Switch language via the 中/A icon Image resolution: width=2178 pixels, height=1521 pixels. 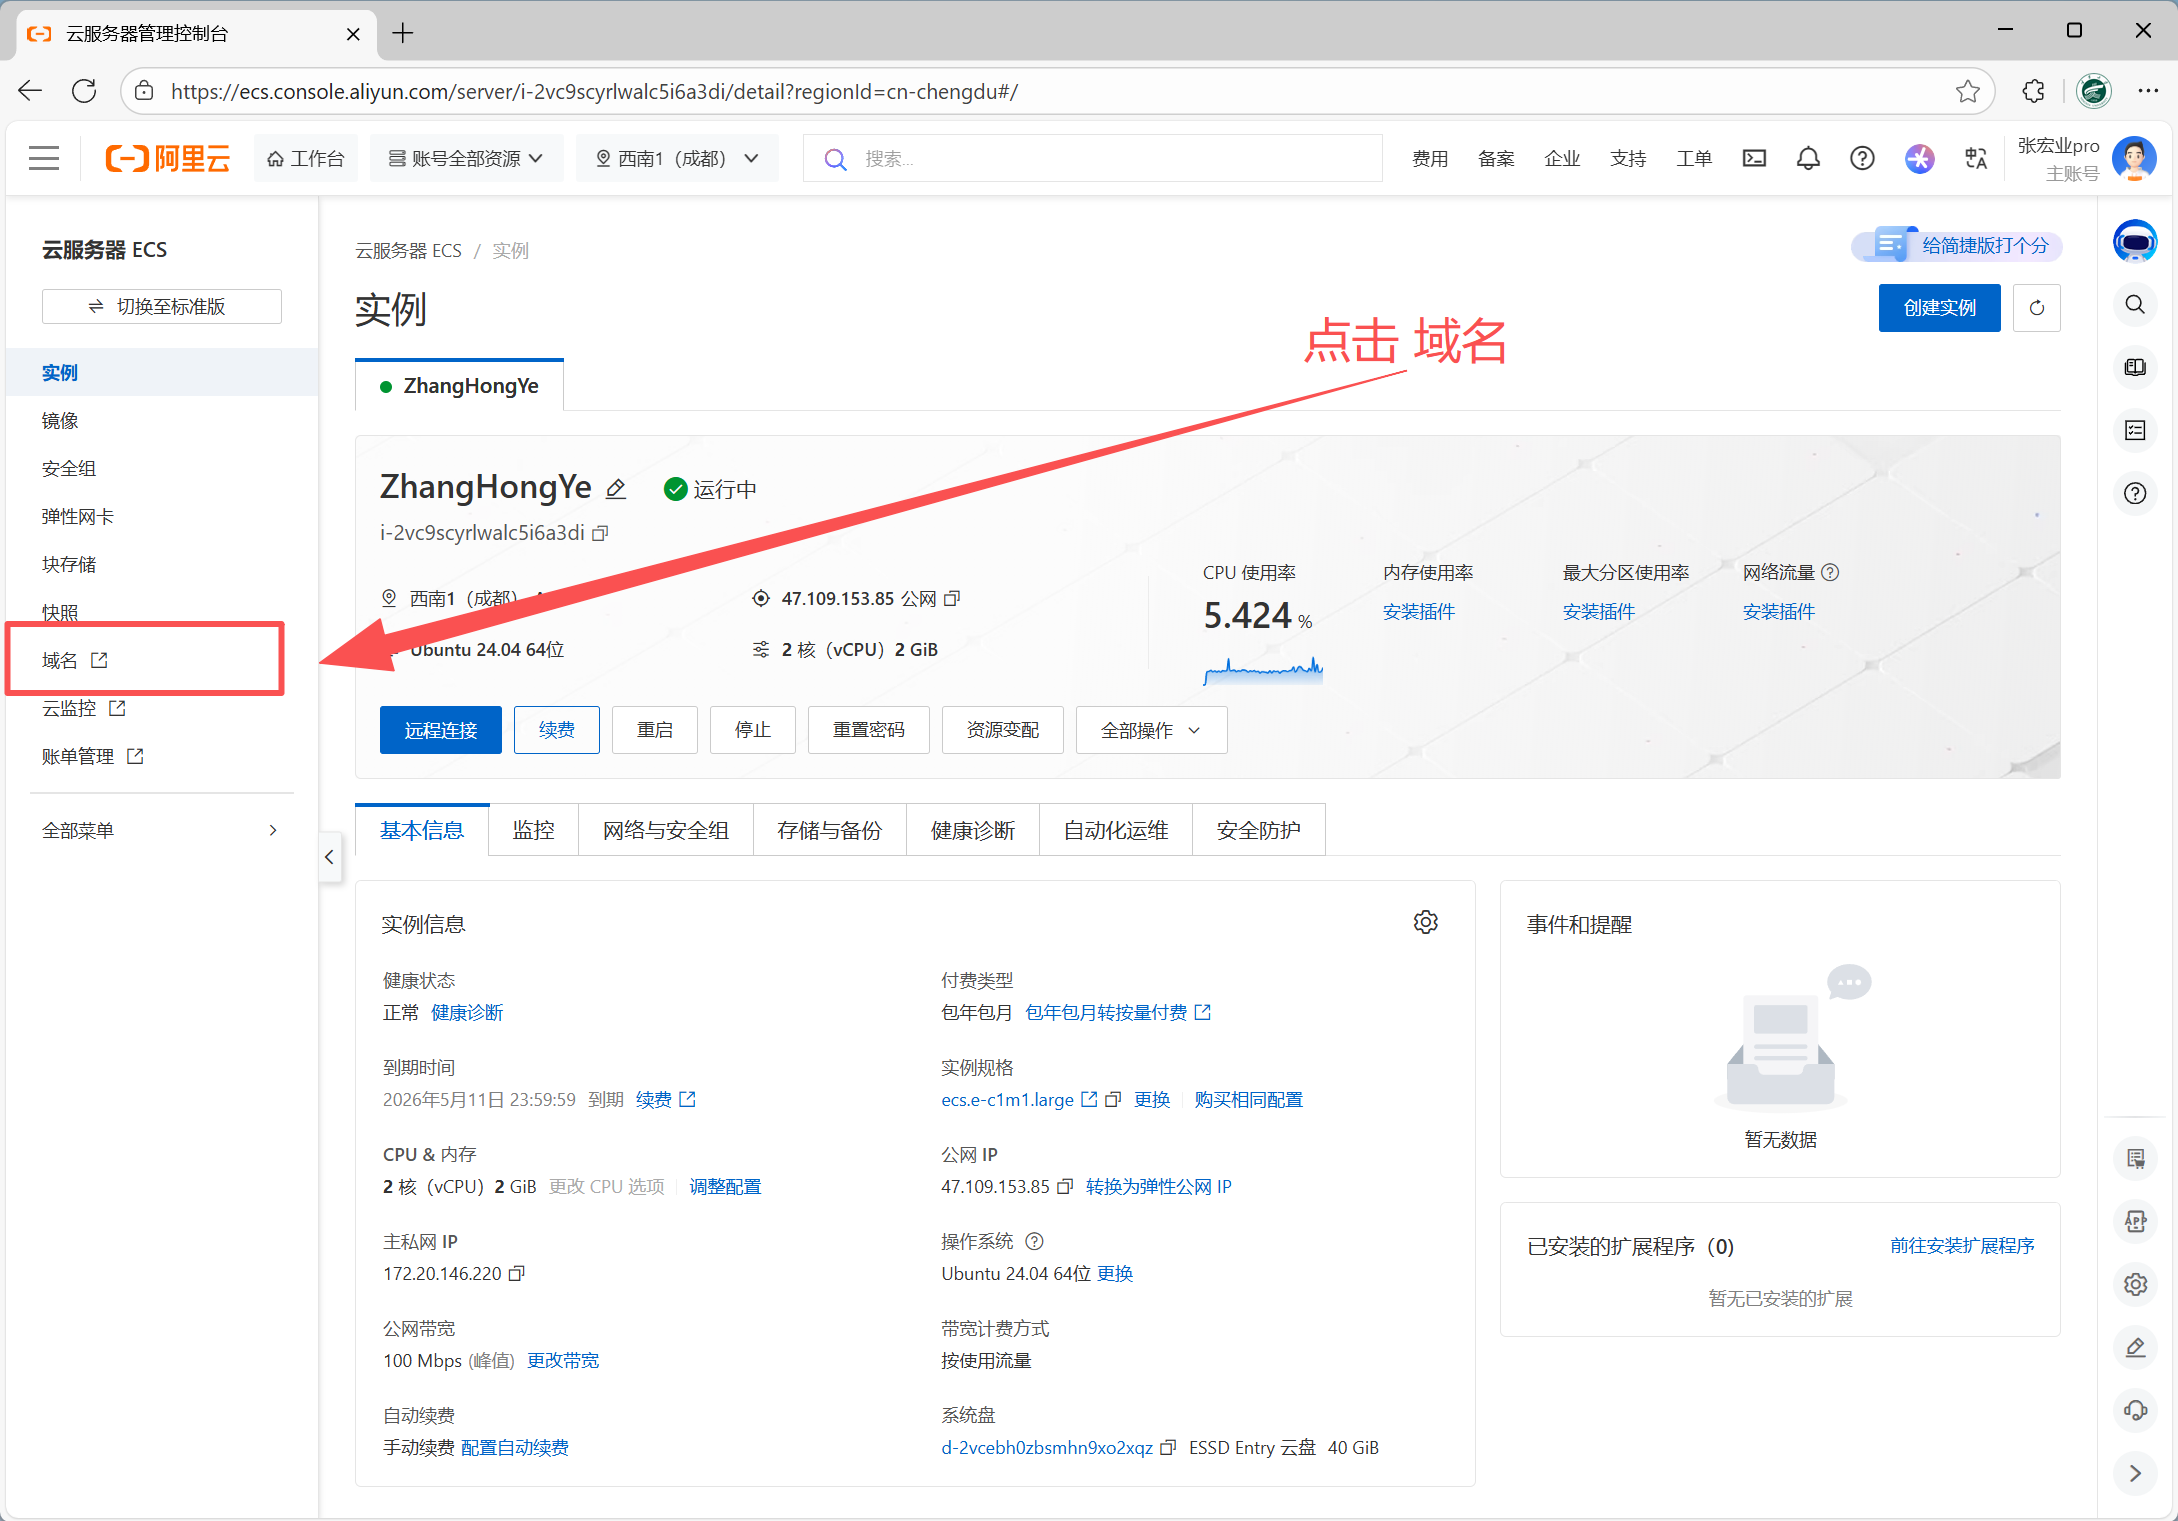1975,157
